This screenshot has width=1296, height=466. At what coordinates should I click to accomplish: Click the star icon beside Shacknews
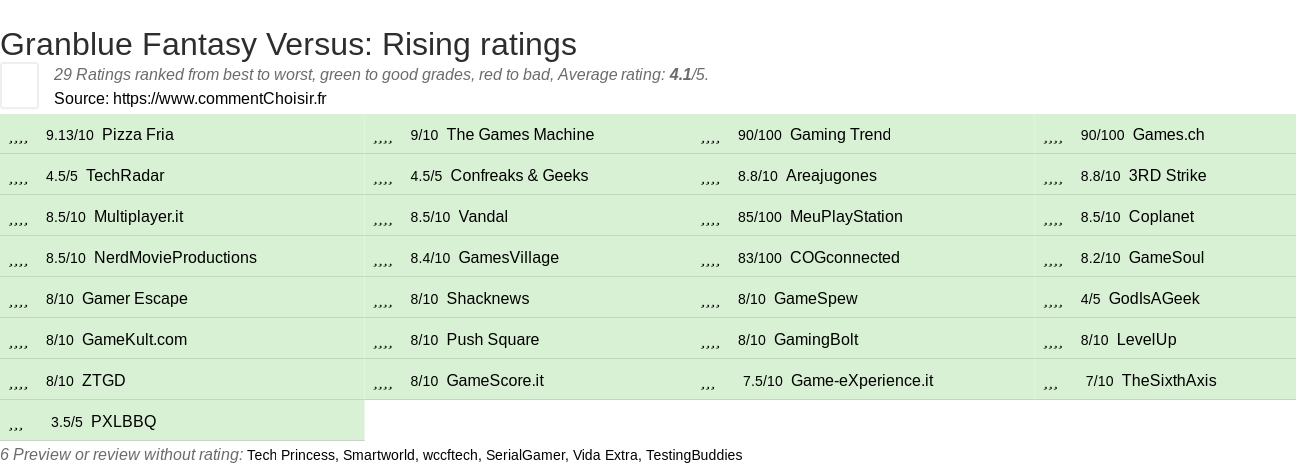point(382,300)
